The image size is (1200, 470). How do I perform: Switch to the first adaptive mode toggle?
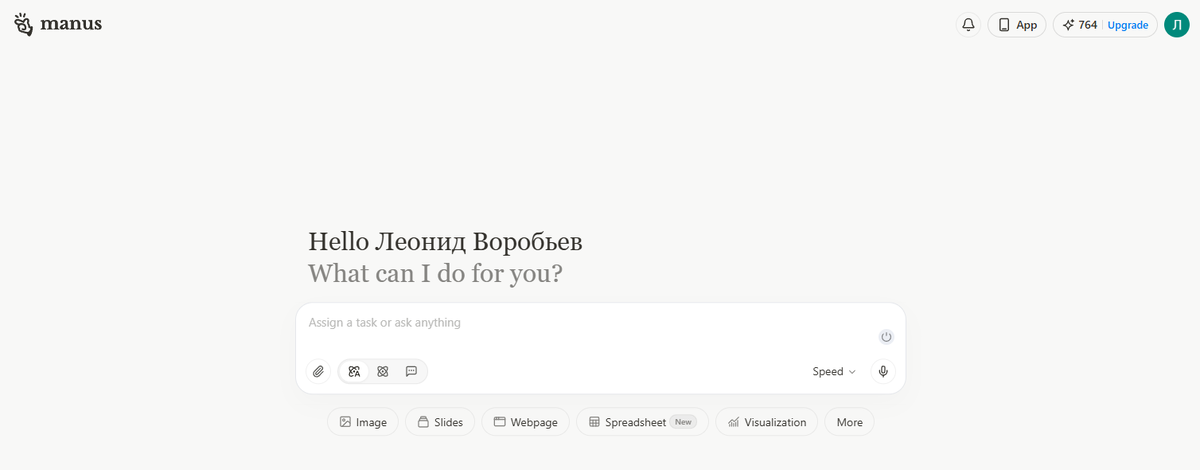[354, 372]
